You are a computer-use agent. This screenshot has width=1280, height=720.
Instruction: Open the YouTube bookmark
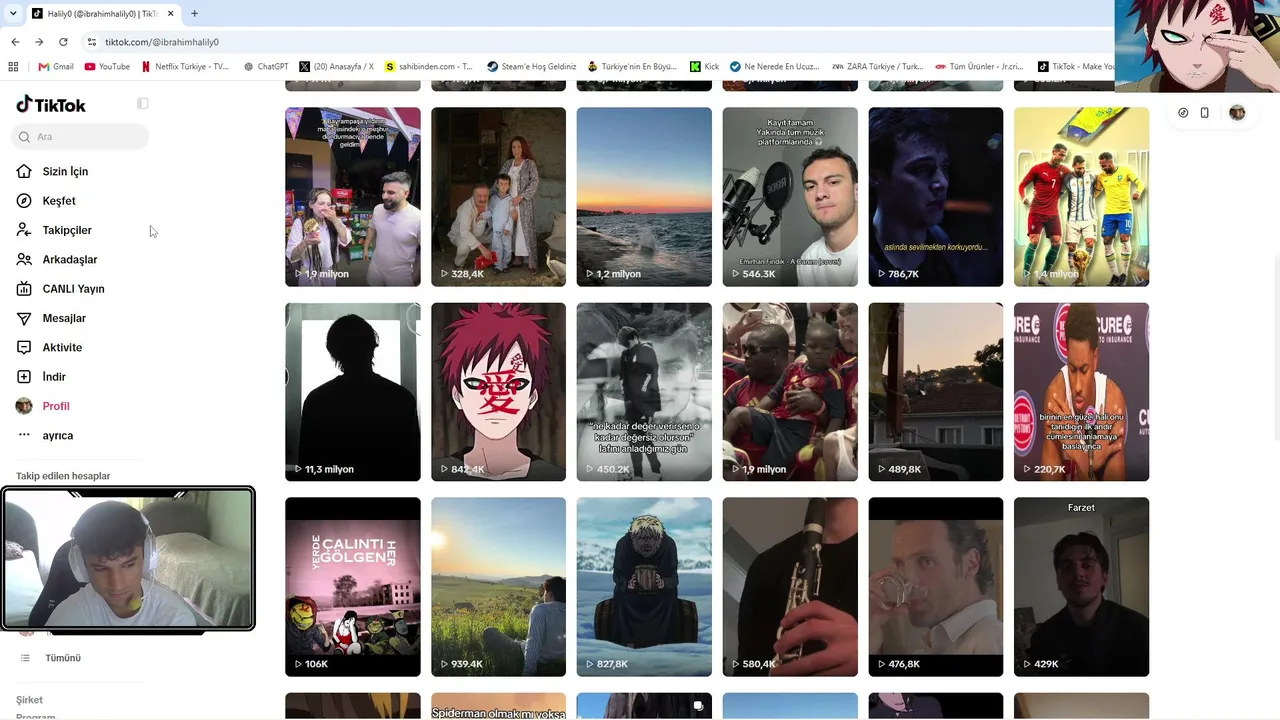point(107,67)
